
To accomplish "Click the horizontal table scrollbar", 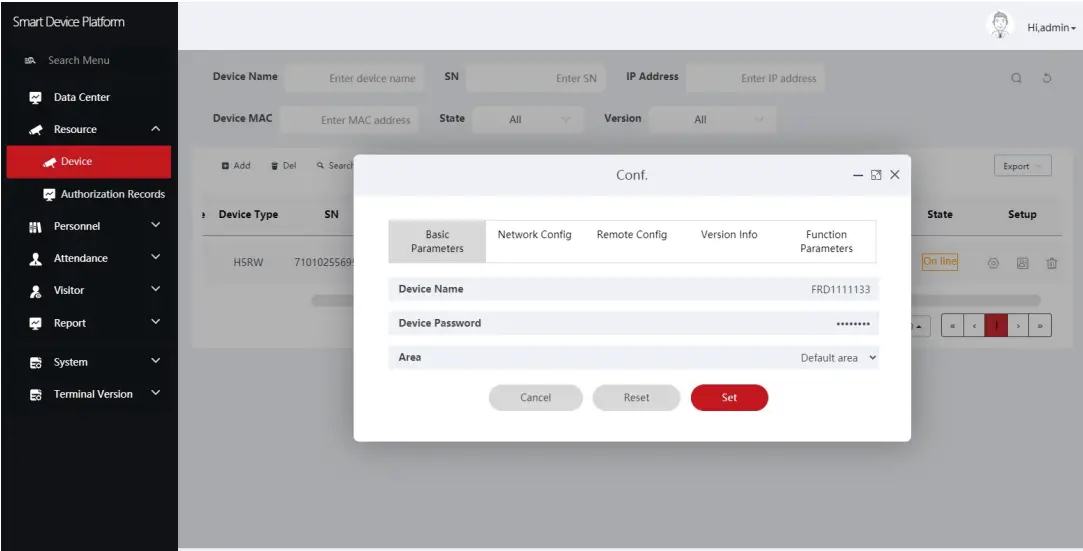I will 675,301.
